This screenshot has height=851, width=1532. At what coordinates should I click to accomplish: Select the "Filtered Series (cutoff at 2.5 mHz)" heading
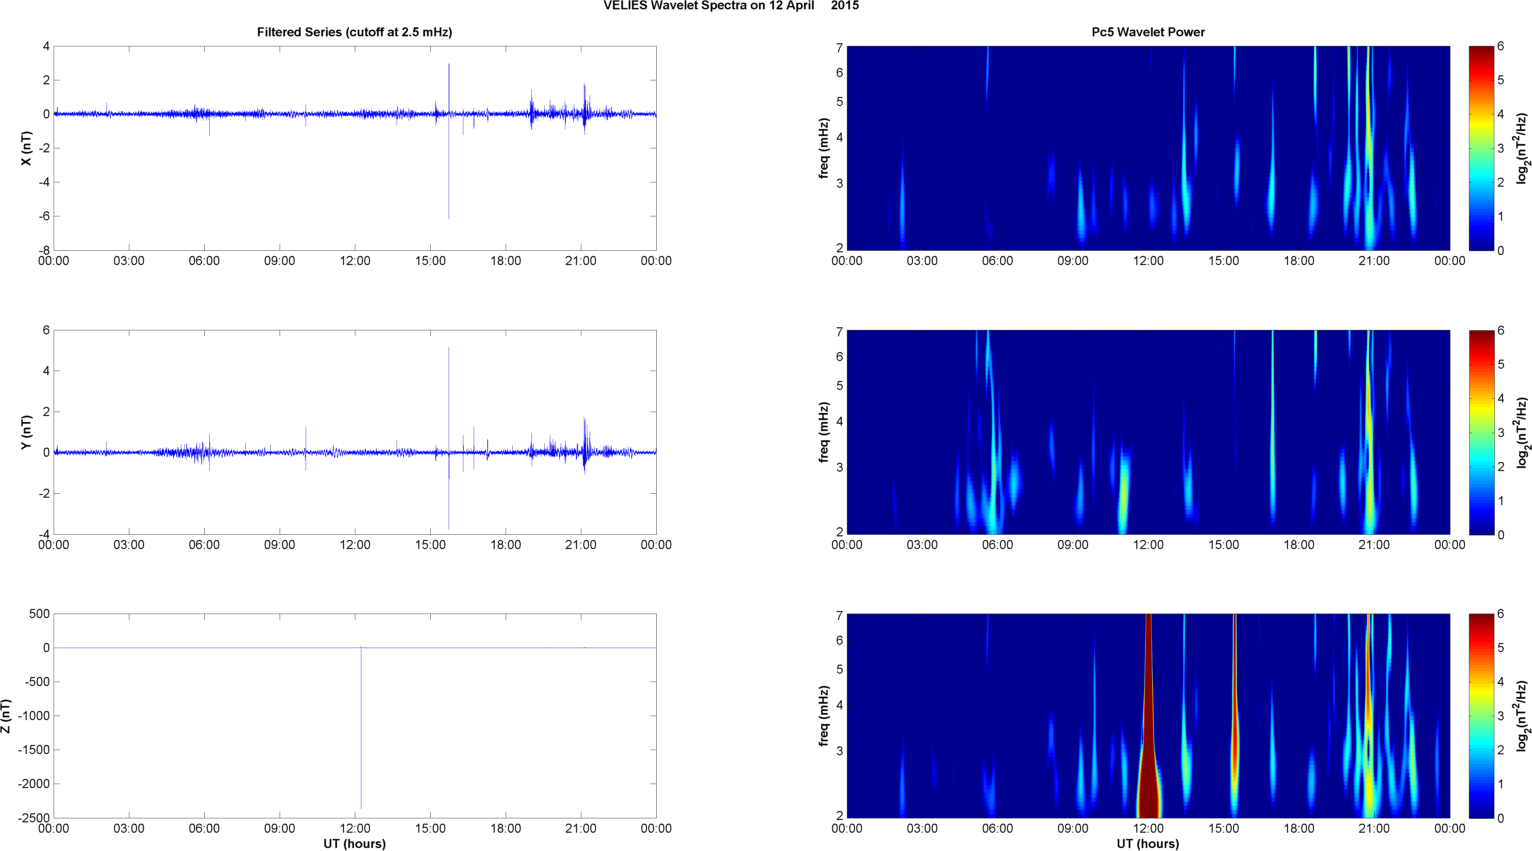tap(355, 32)
